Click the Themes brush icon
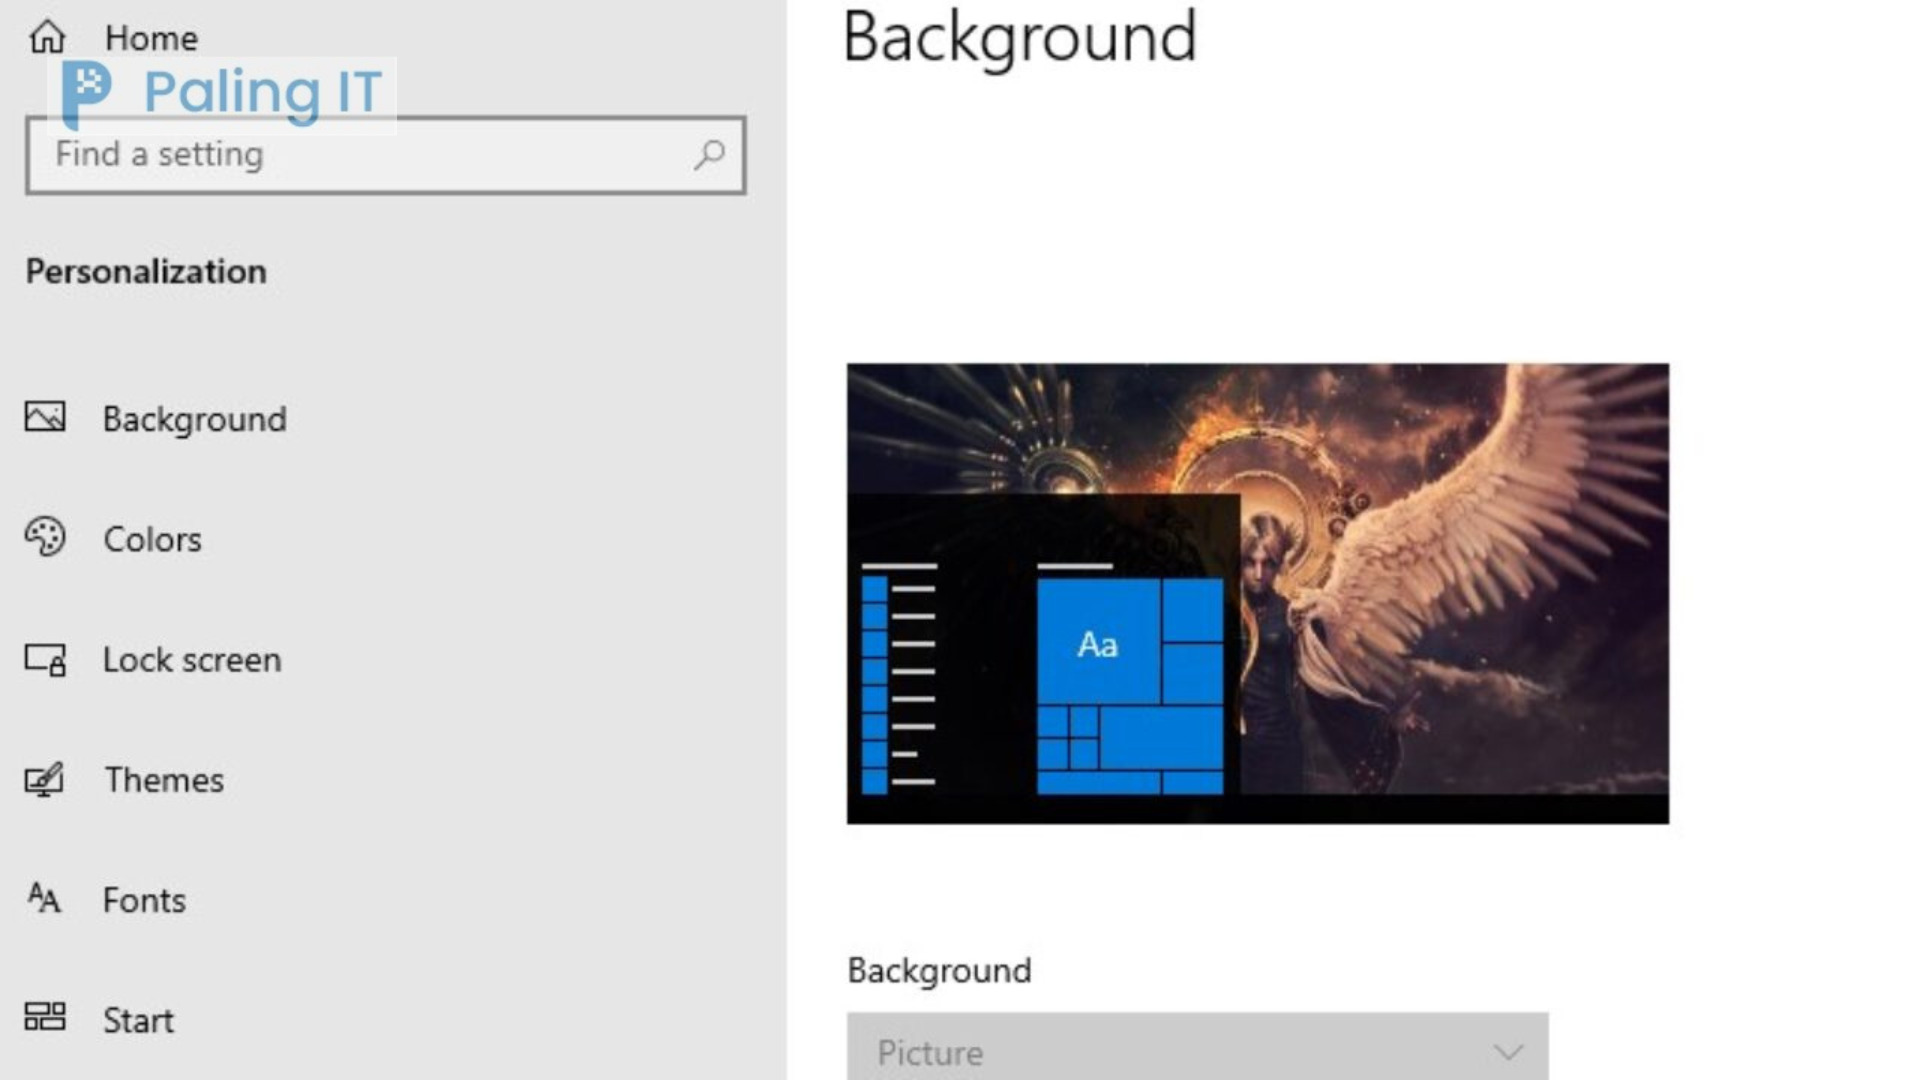This screenshot has height=1080, width=1920. pyautogui.click(x=45, y=779)
